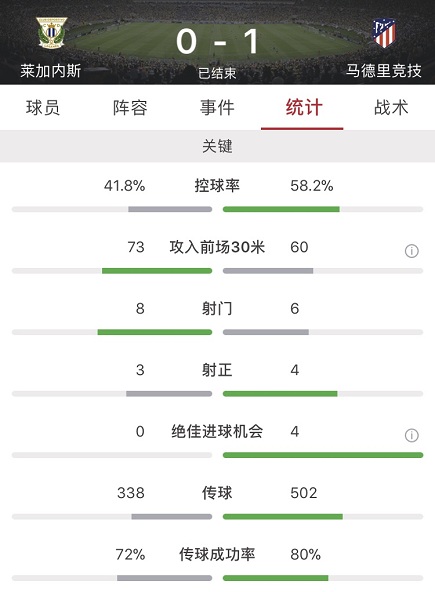
Task: Tap the green 58.2% possession bar
Action: 281,209
